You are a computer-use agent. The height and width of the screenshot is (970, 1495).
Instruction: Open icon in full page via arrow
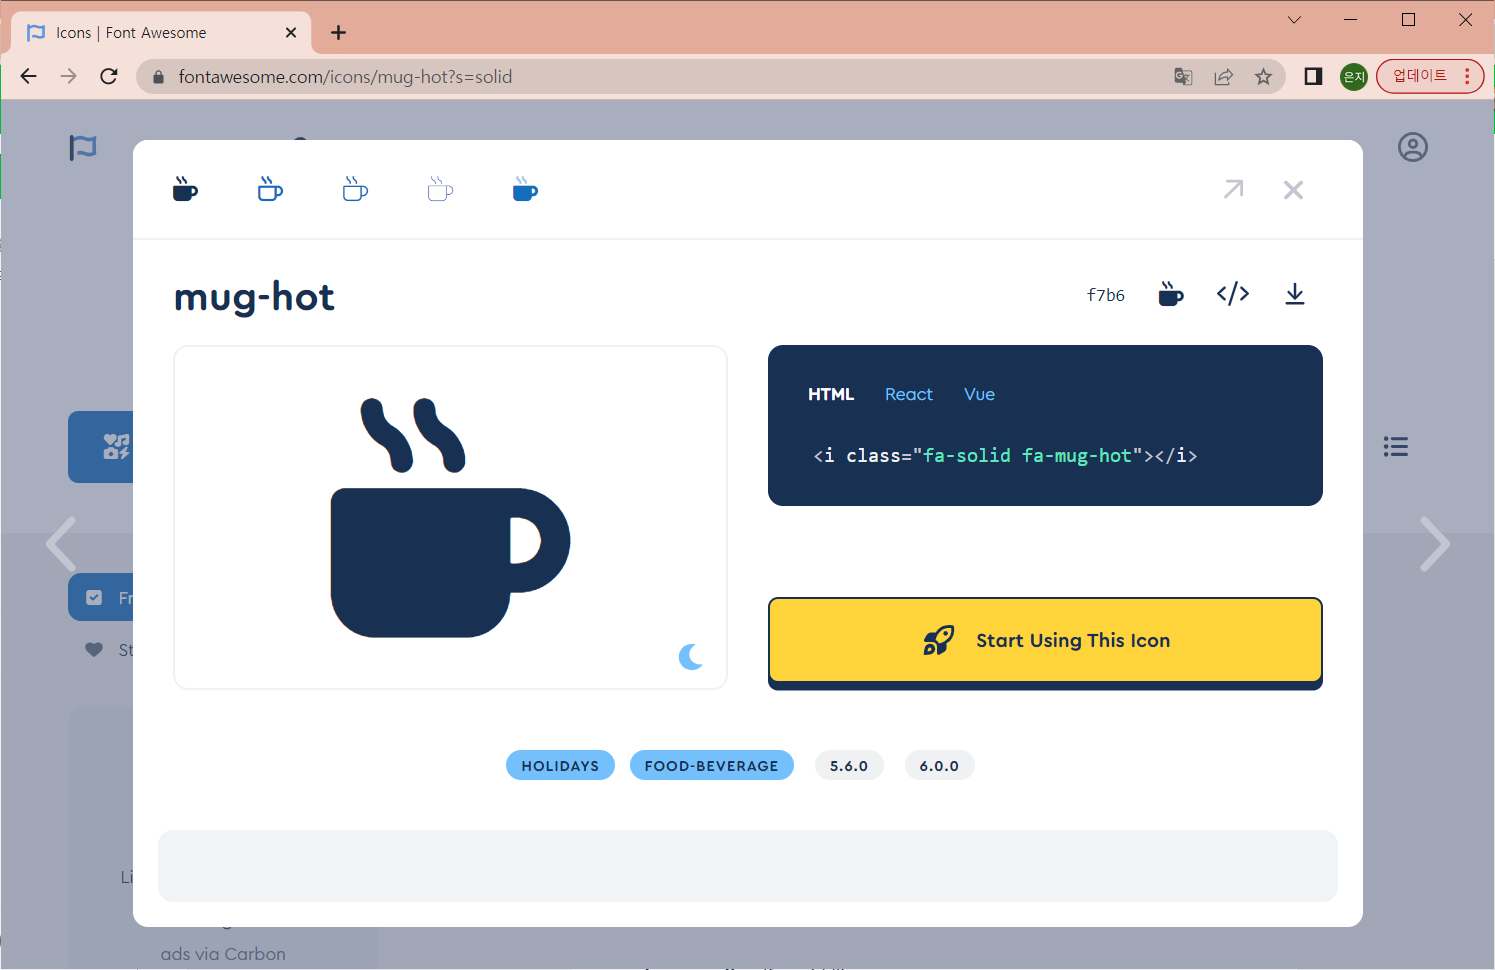coord(1233,189)
